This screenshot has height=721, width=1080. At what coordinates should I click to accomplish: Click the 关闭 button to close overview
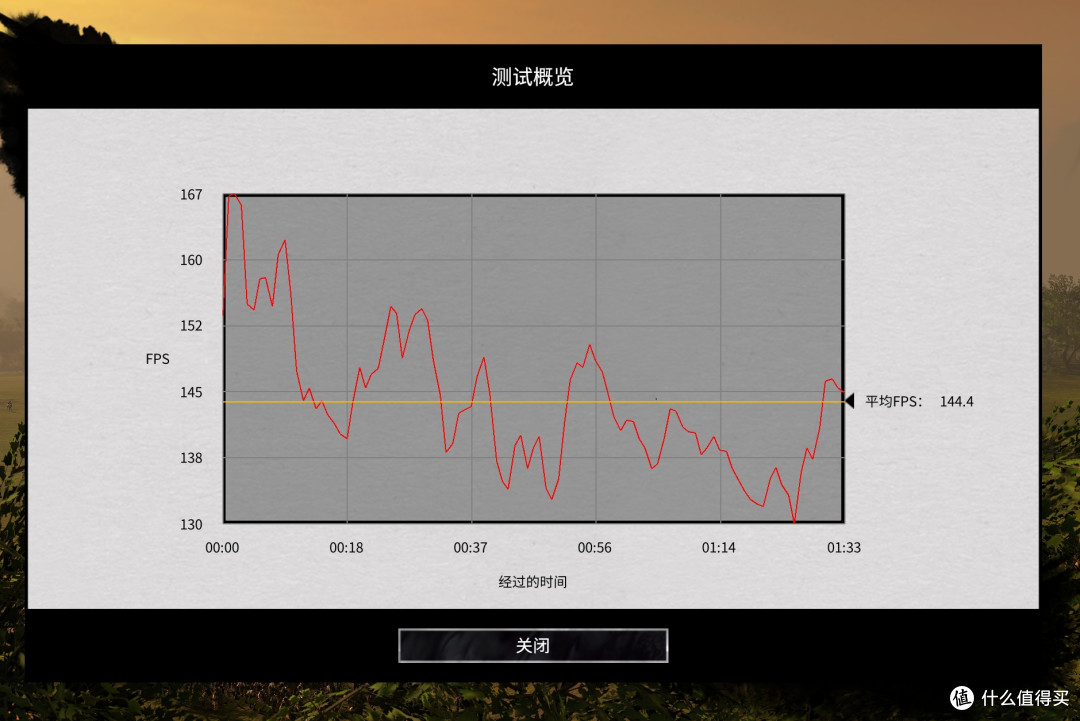pyautogui.click(x=532, y=645)
